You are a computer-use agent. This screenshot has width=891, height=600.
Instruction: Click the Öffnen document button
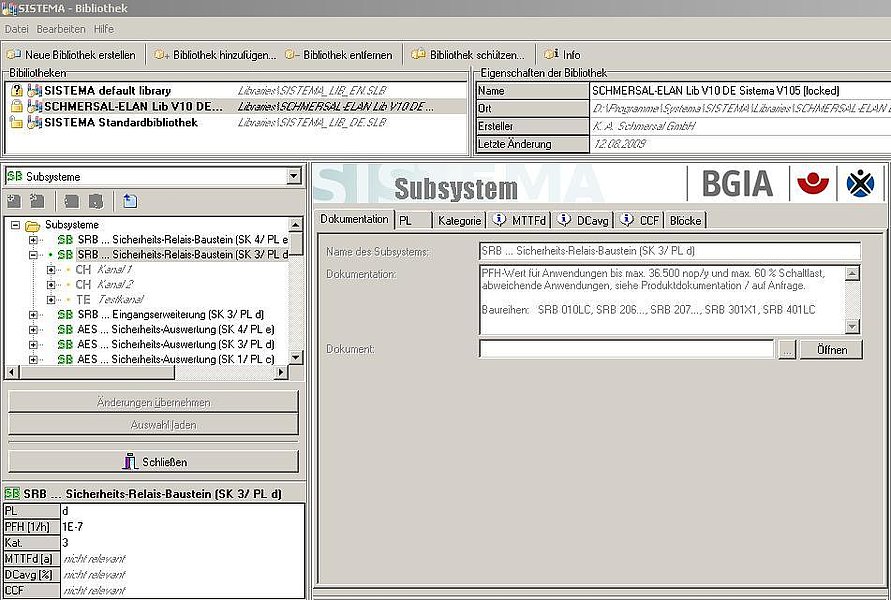click(831, 349)
